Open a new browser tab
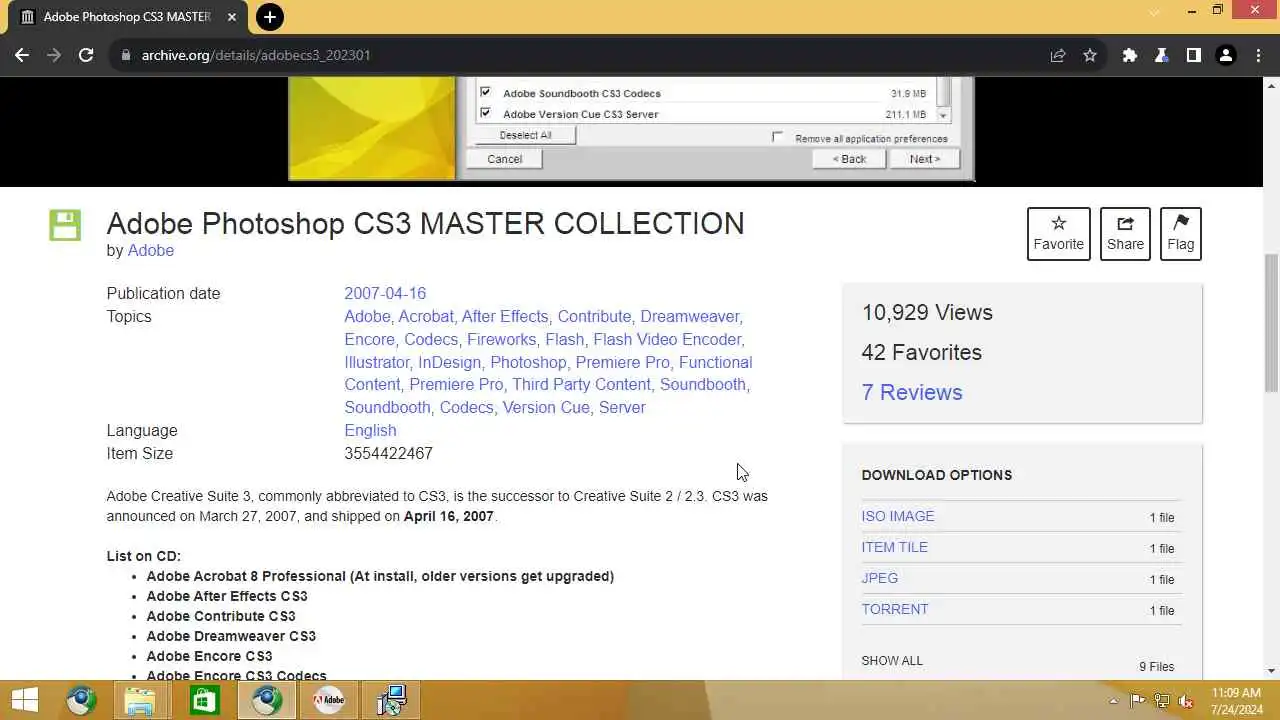 [x=269, y=17]
